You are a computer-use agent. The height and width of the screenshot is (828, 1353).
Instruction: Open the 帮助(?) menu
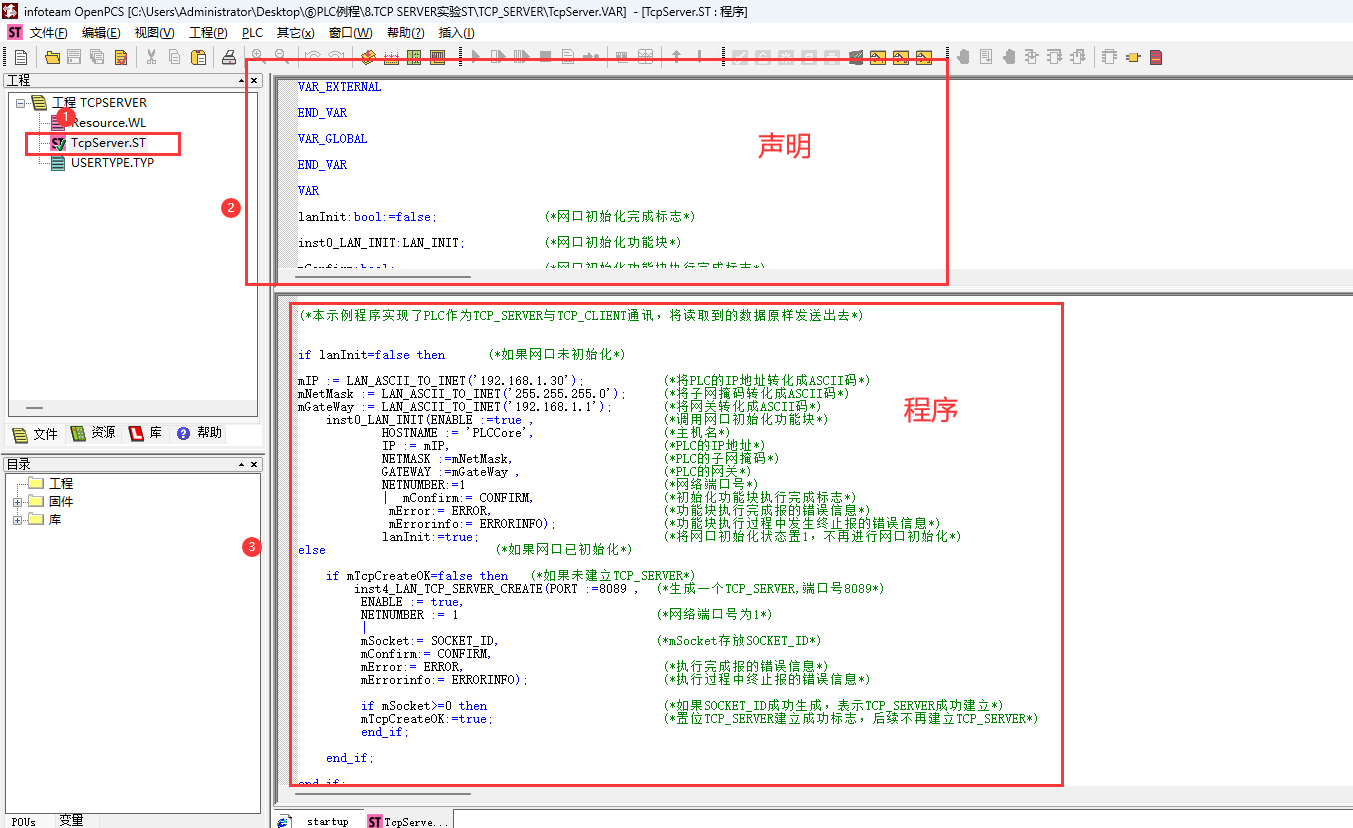tap(405, 33)
